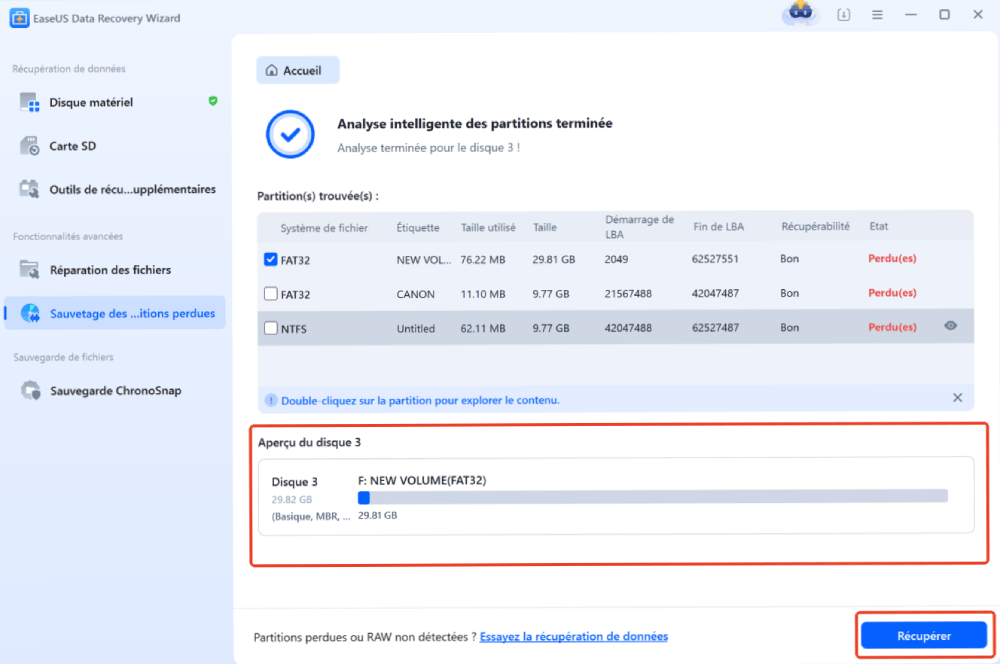
Task: Click the home icon in Accueil button
Action: point(272,70)
